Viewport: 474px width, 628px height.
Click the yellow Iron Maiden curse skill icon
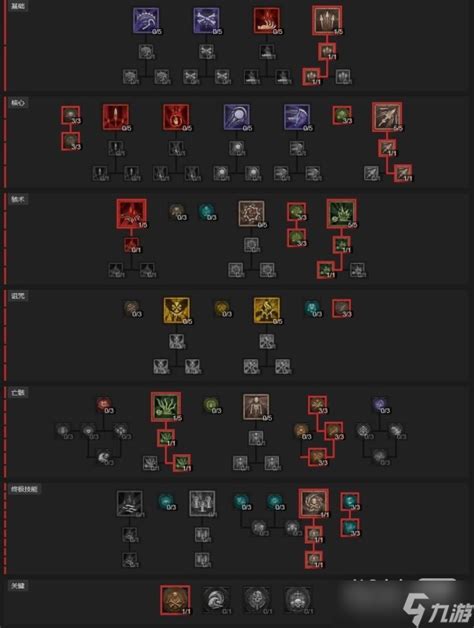click(267, 310)
